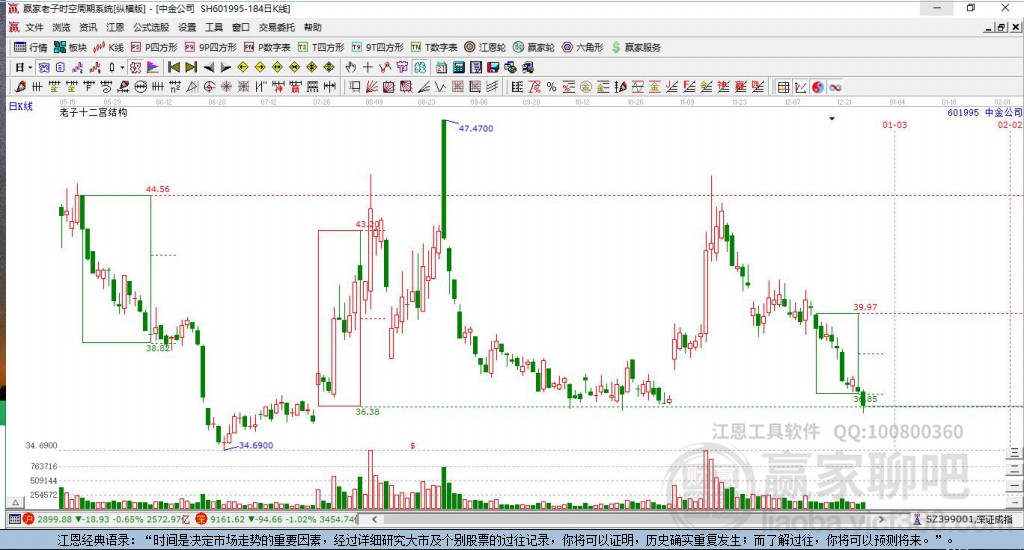Open the 江恩 menu
The width and height of the screenshot is (1024, 550).
[x=115, y=27]
